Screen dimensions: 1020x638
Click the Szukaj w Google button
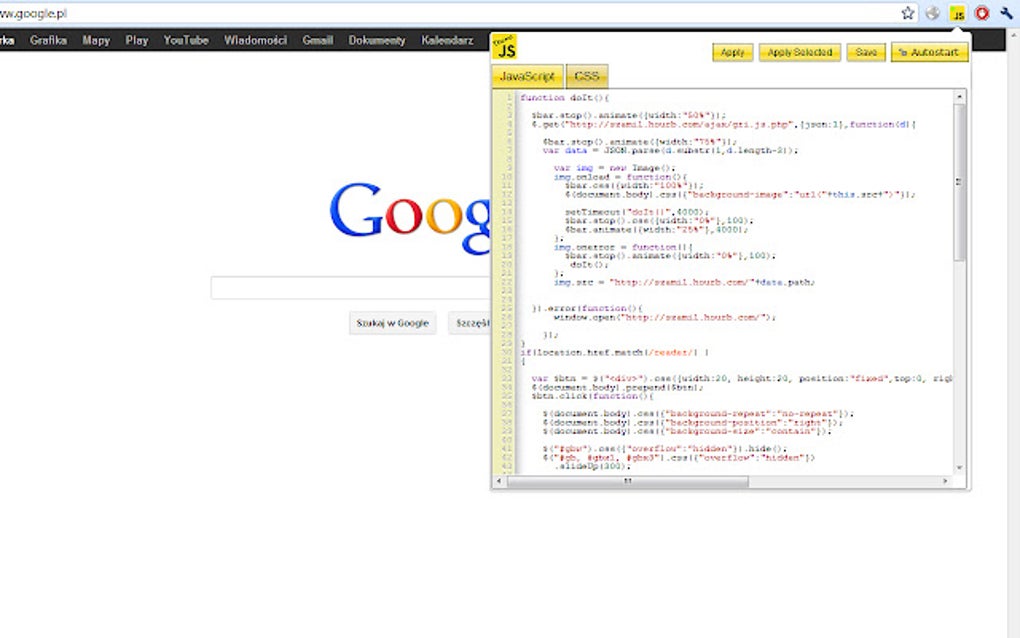pyautogui.click(x=392, y=323)
